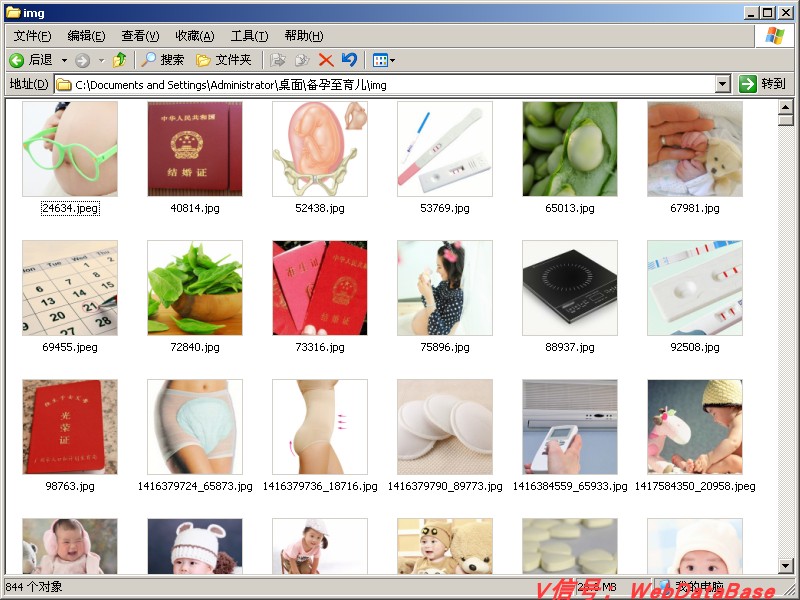Click file name label 98763.jpg

[70, 486]
